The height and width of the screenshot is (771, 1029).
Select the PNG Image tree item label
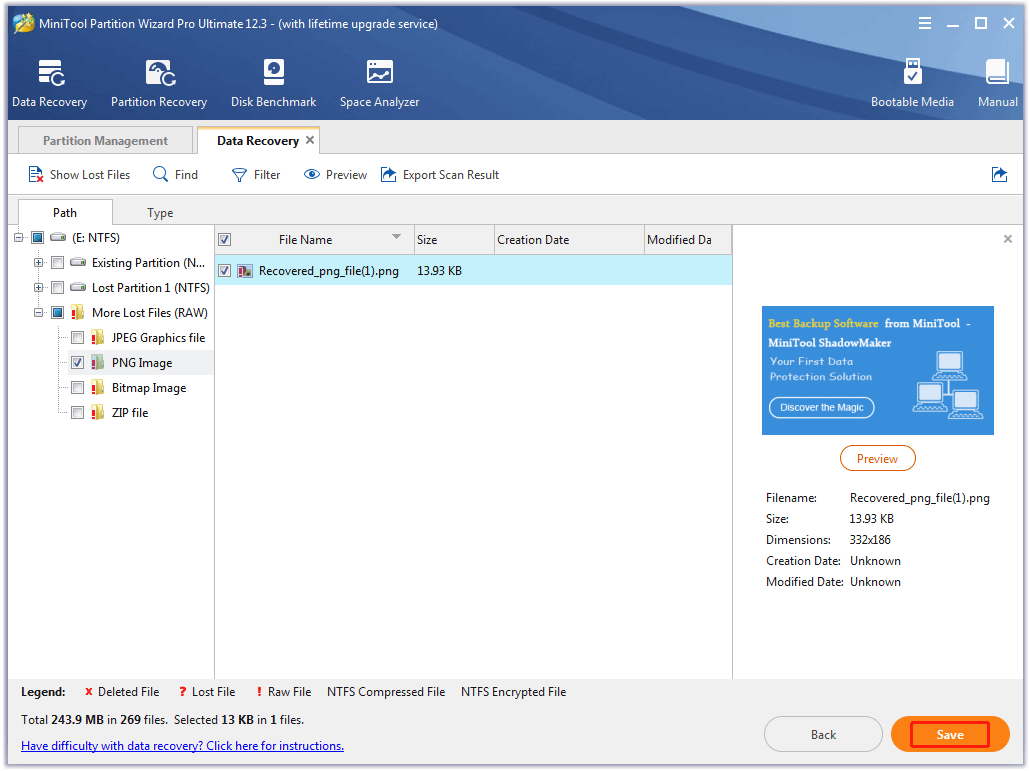coord(142,363)
